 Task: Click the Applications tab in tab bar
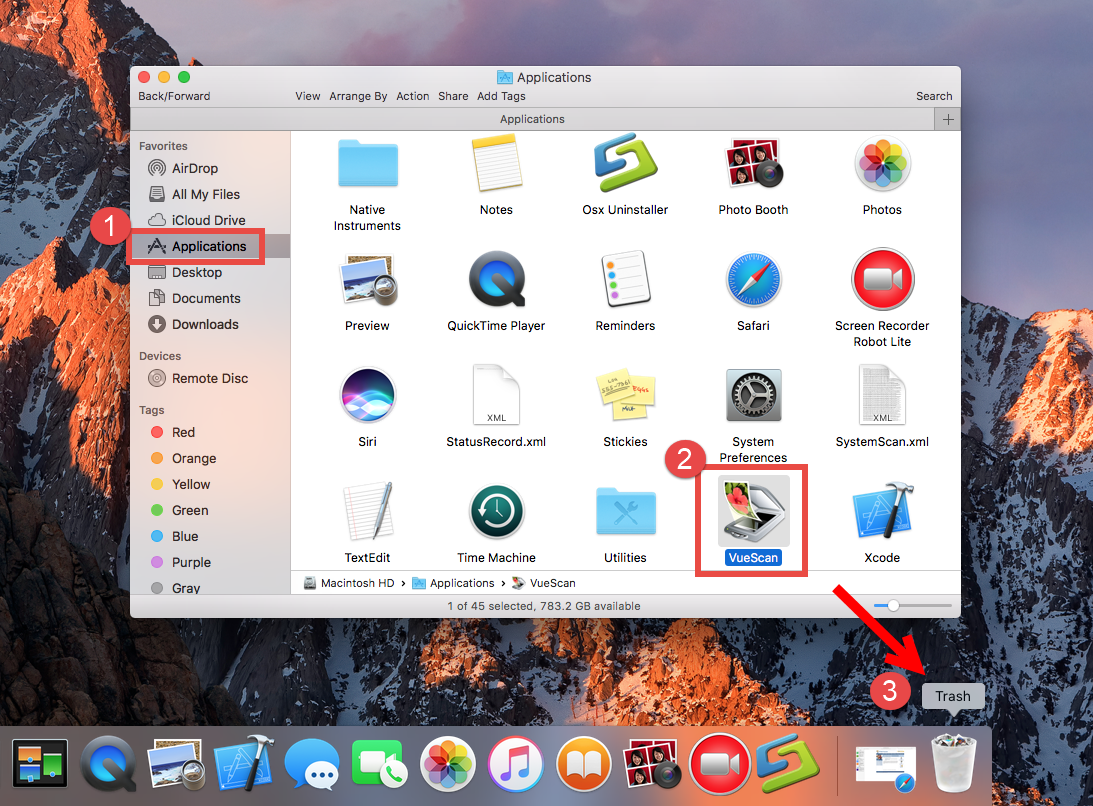click(x=532, y=119)
